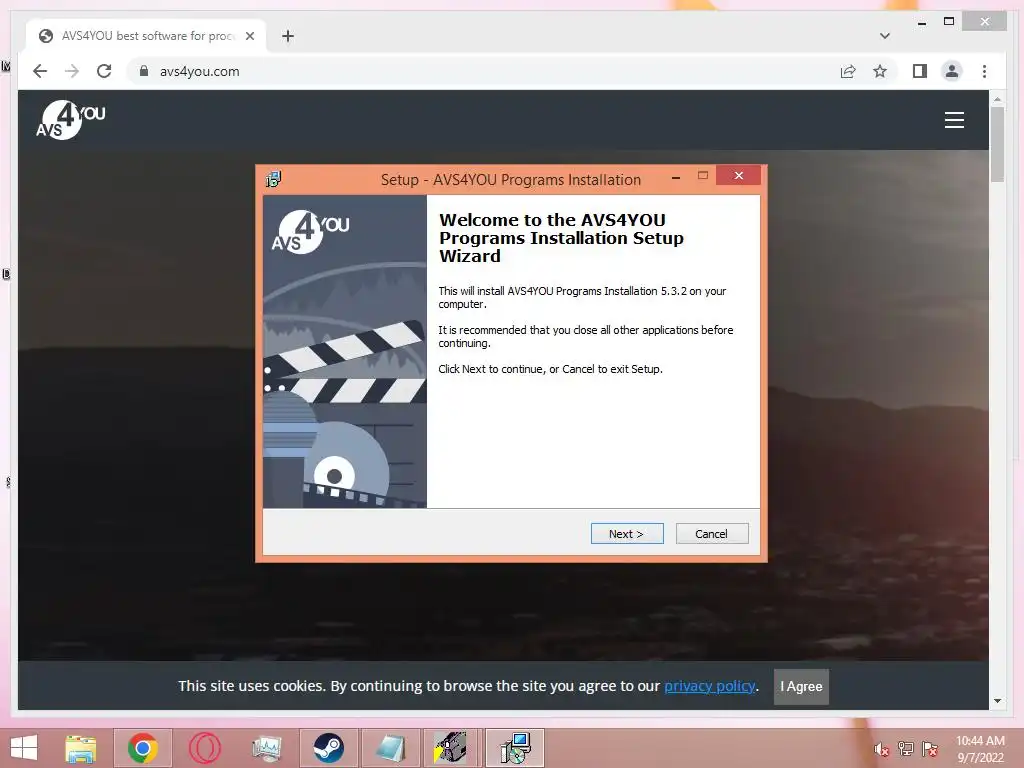Minimize the Setup dialog
The height and width of the screenshot is (768, 1024).
pos(676,177)
